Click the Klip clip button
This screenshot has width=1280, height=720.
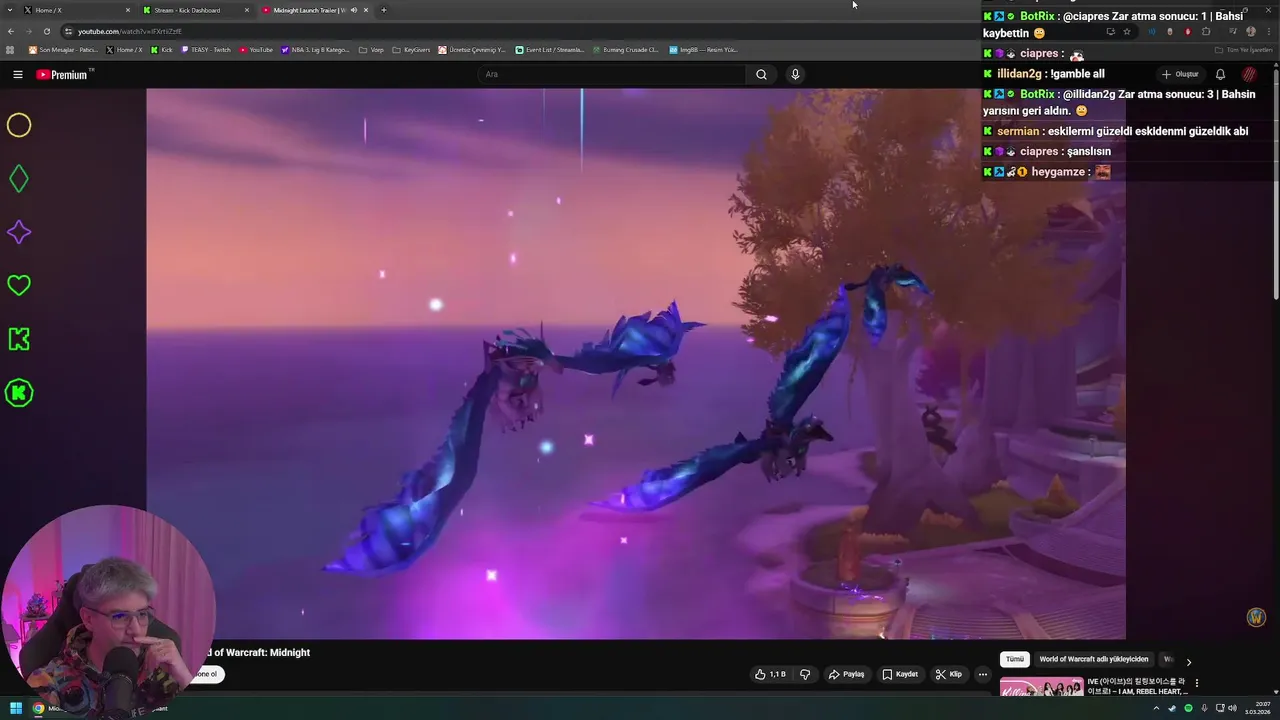coord(949,674)
